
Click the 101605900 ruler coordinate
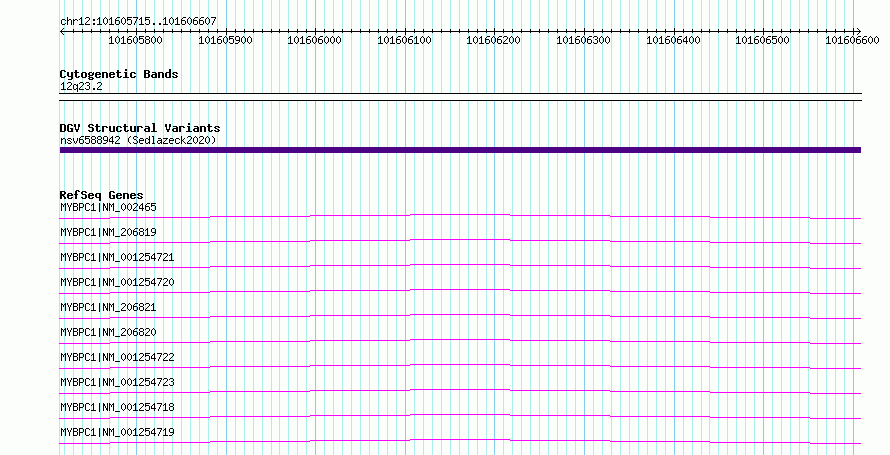click(x=225, y=40)
